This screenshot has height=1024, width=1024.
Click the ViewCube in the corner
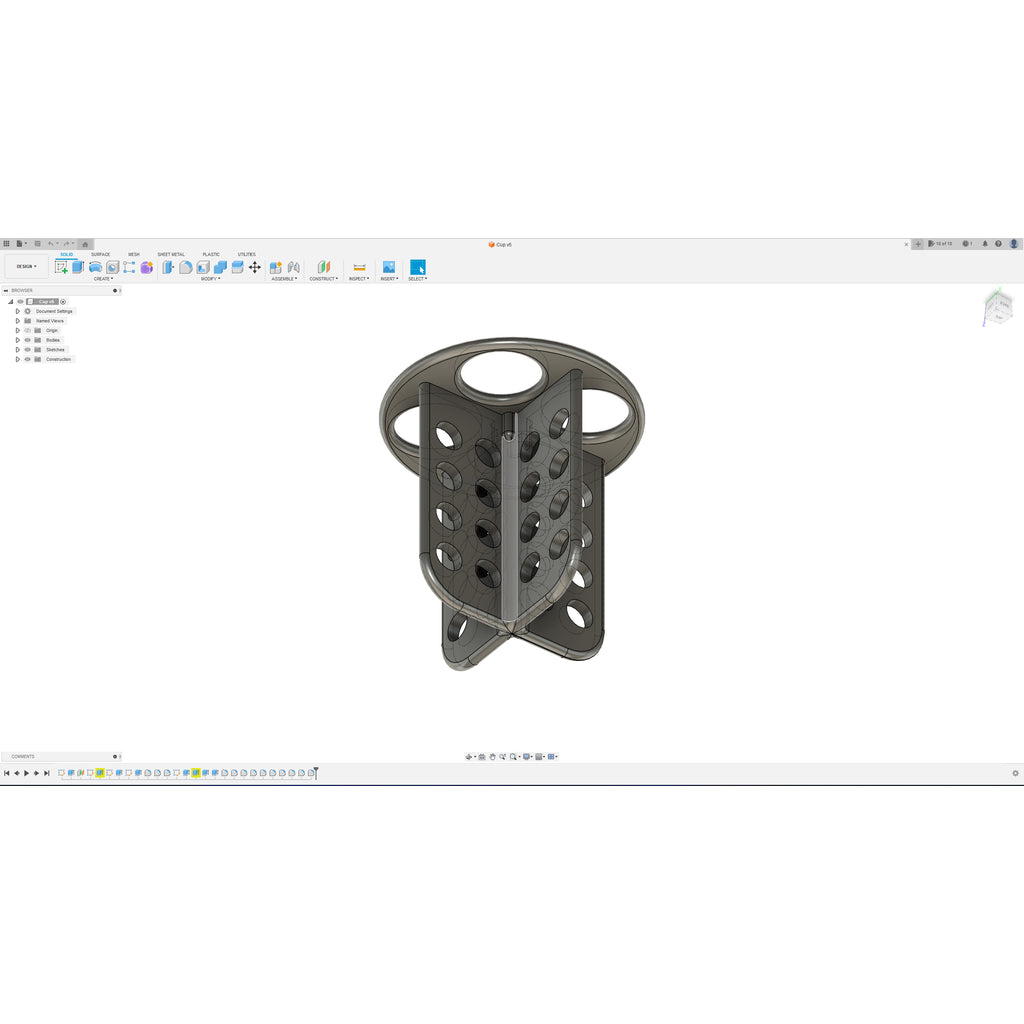[997, 307]
